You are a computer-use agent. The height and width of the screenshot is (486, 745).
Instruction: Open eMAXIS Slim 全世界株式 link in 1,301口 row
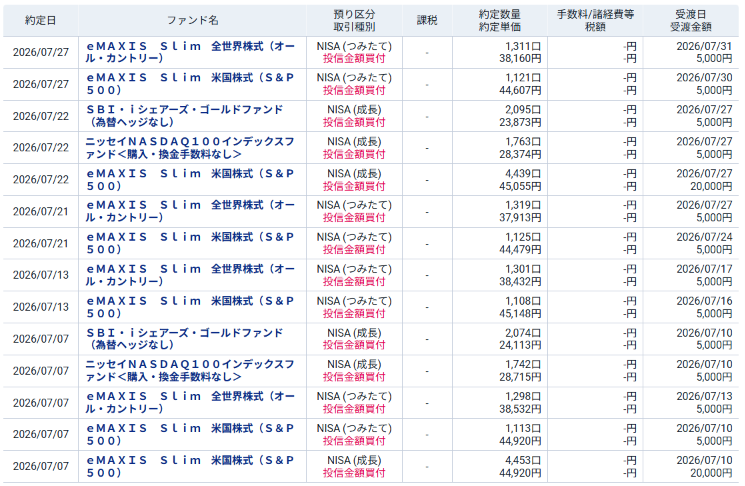tap(190, 275)
